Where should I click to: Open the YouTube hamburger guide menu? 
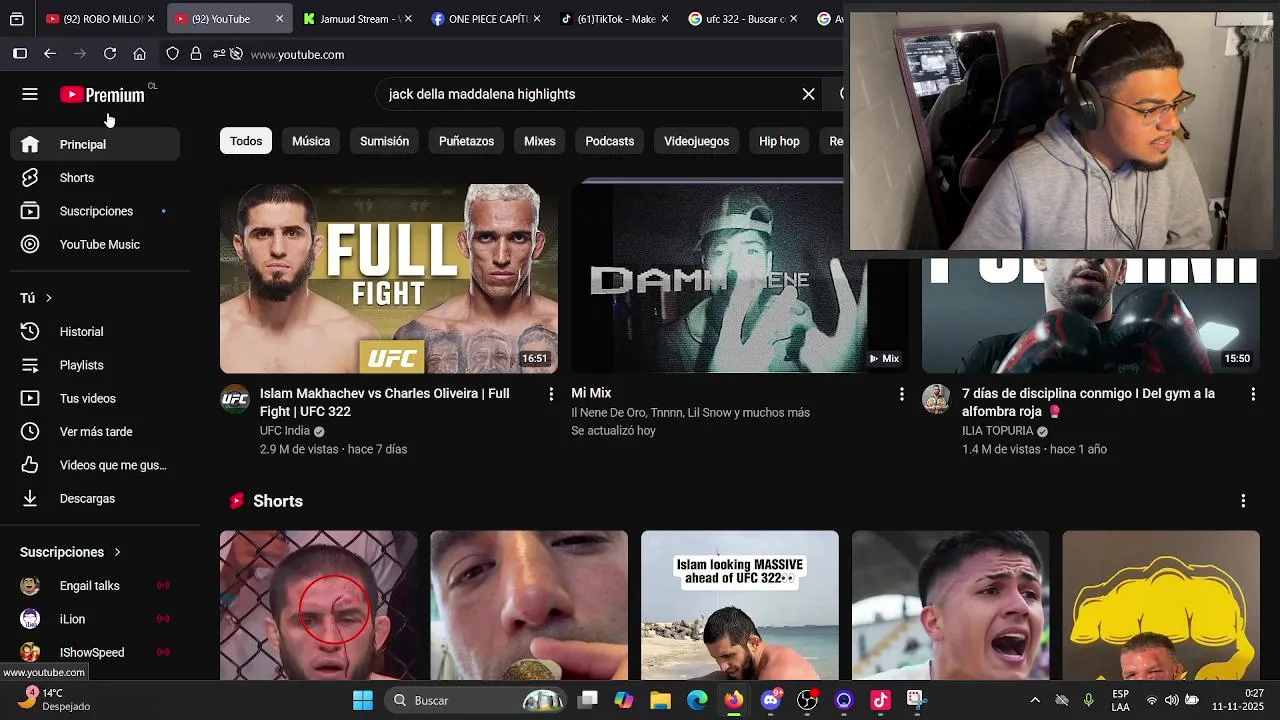tap(30, 94)
